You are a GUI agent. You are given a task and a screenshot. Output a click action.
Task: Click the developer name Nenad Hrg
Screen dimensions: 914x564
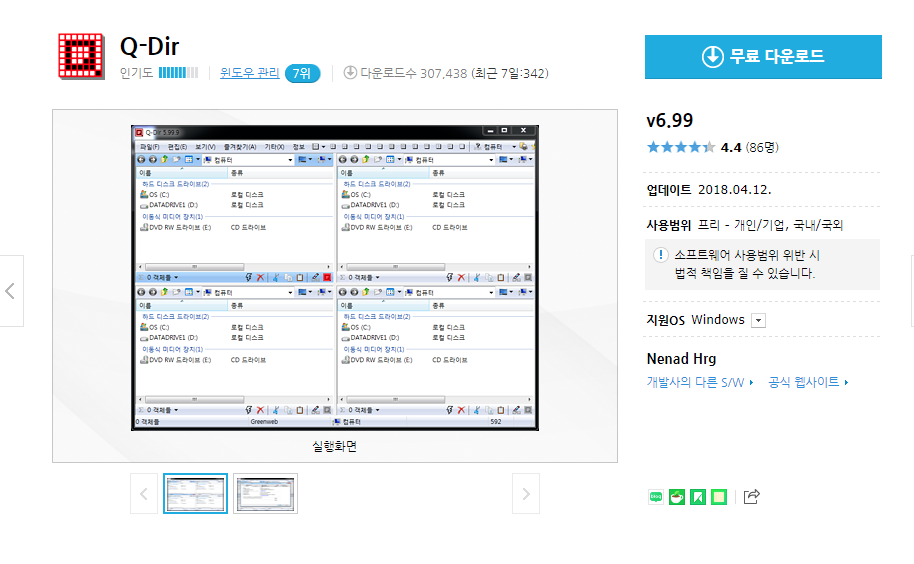click(681, 359)
